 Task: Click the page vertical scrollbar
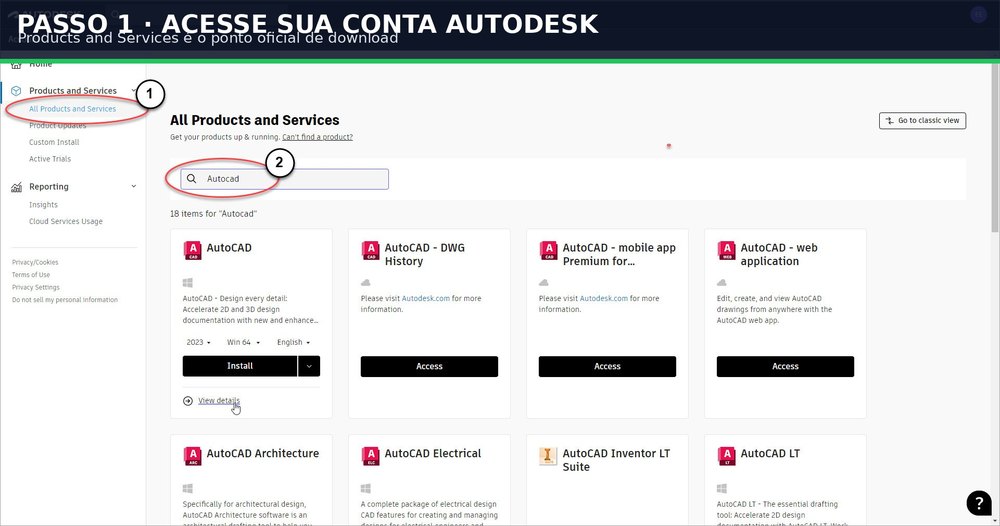coord(995,148)
